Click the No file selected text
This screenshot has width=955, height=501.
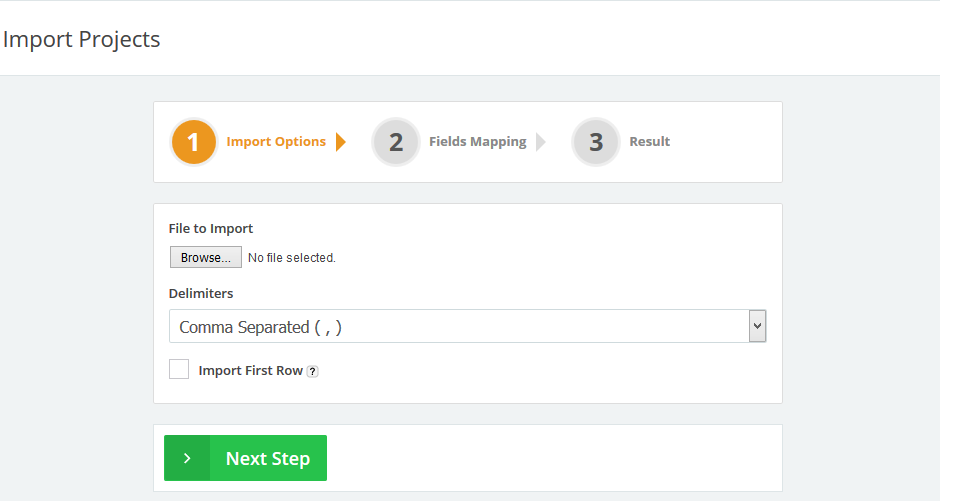[x=292, y=258]
